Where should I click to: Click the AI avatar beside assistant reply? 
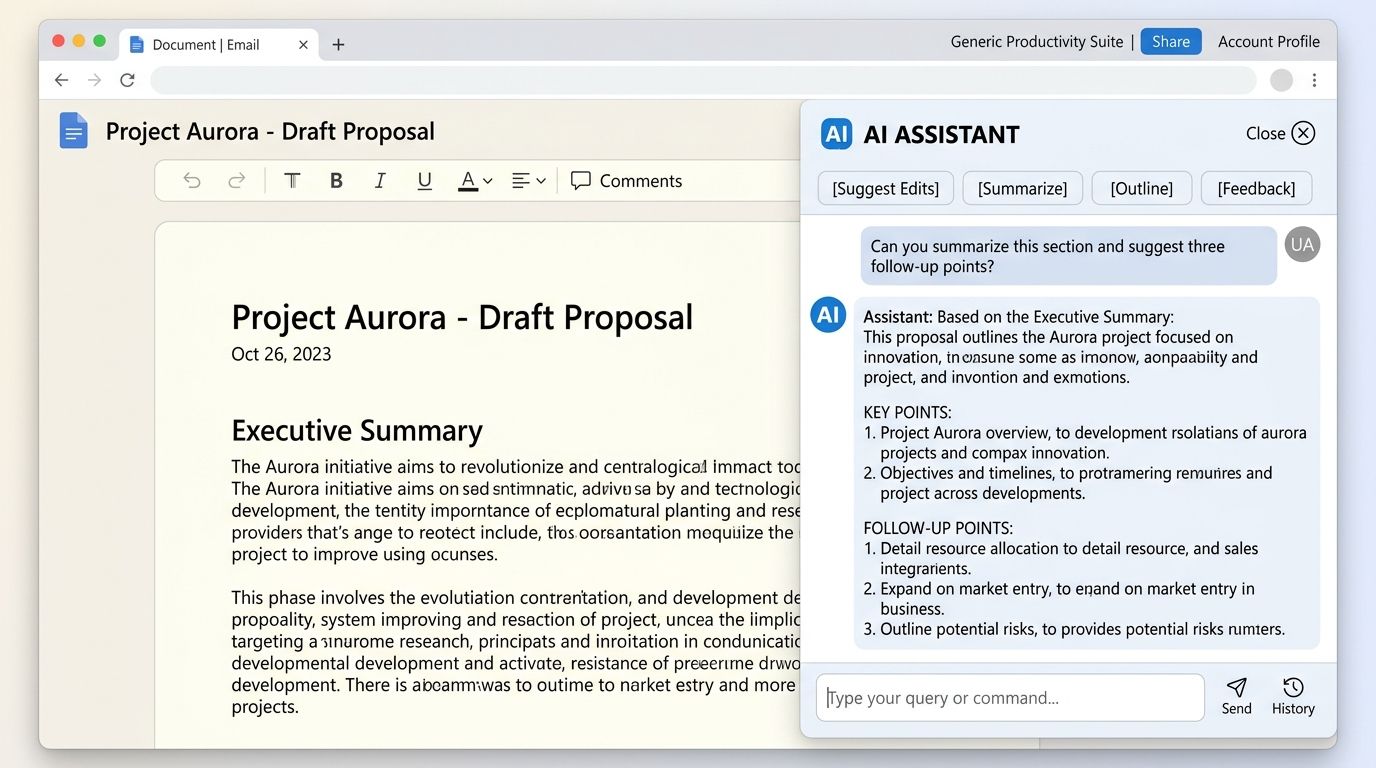(828, 315)
